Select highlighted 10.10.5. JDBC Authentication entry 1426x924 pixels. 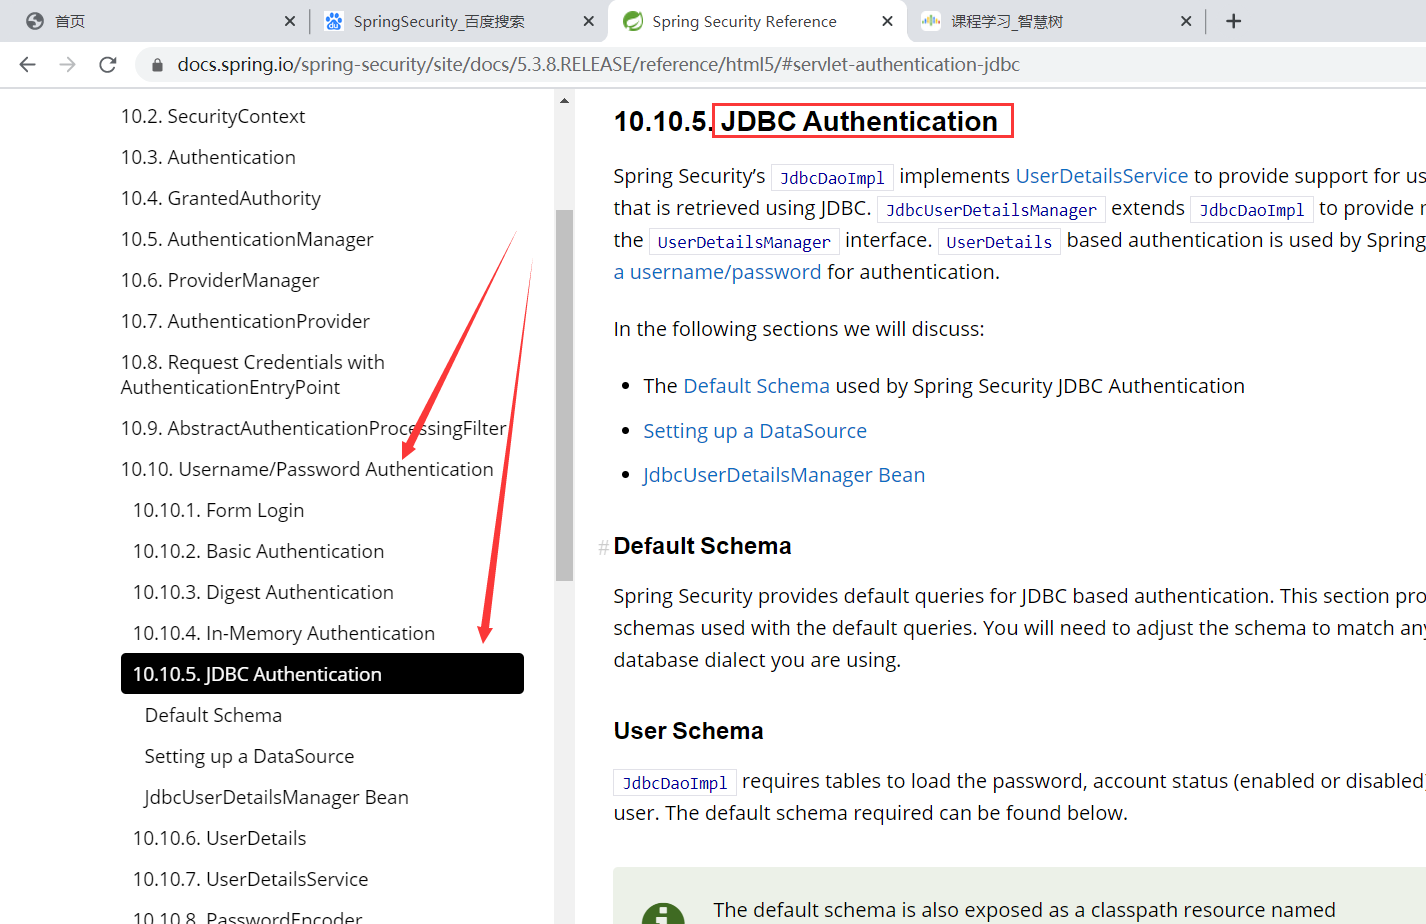point(322,674)
